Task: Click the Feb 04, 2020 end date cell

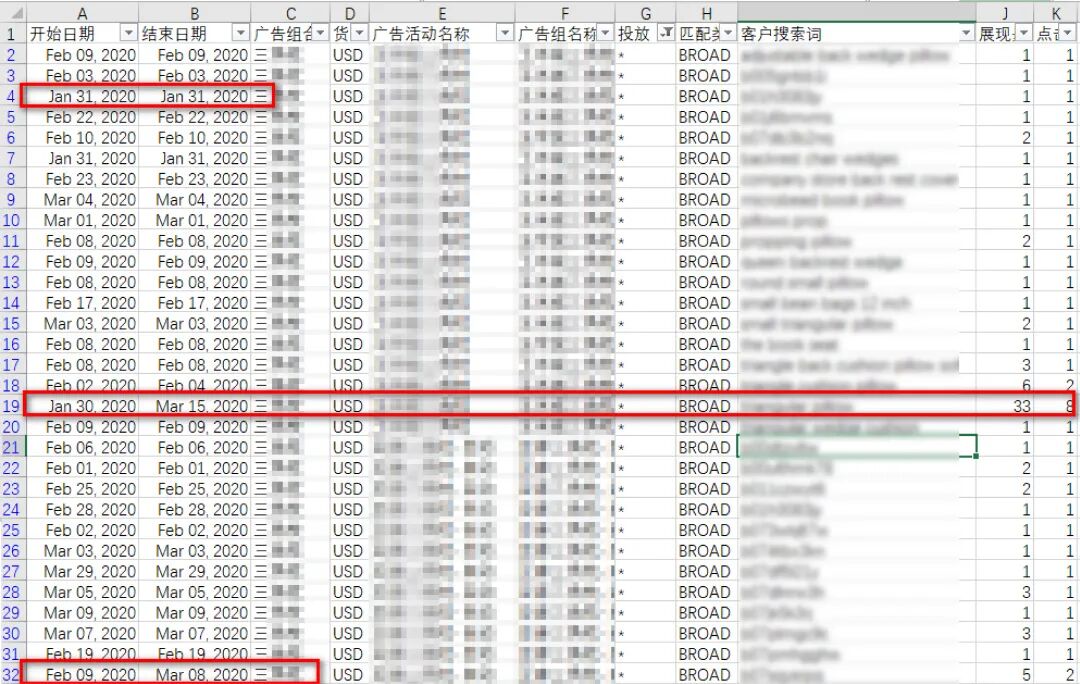Action: coord(195,385)
